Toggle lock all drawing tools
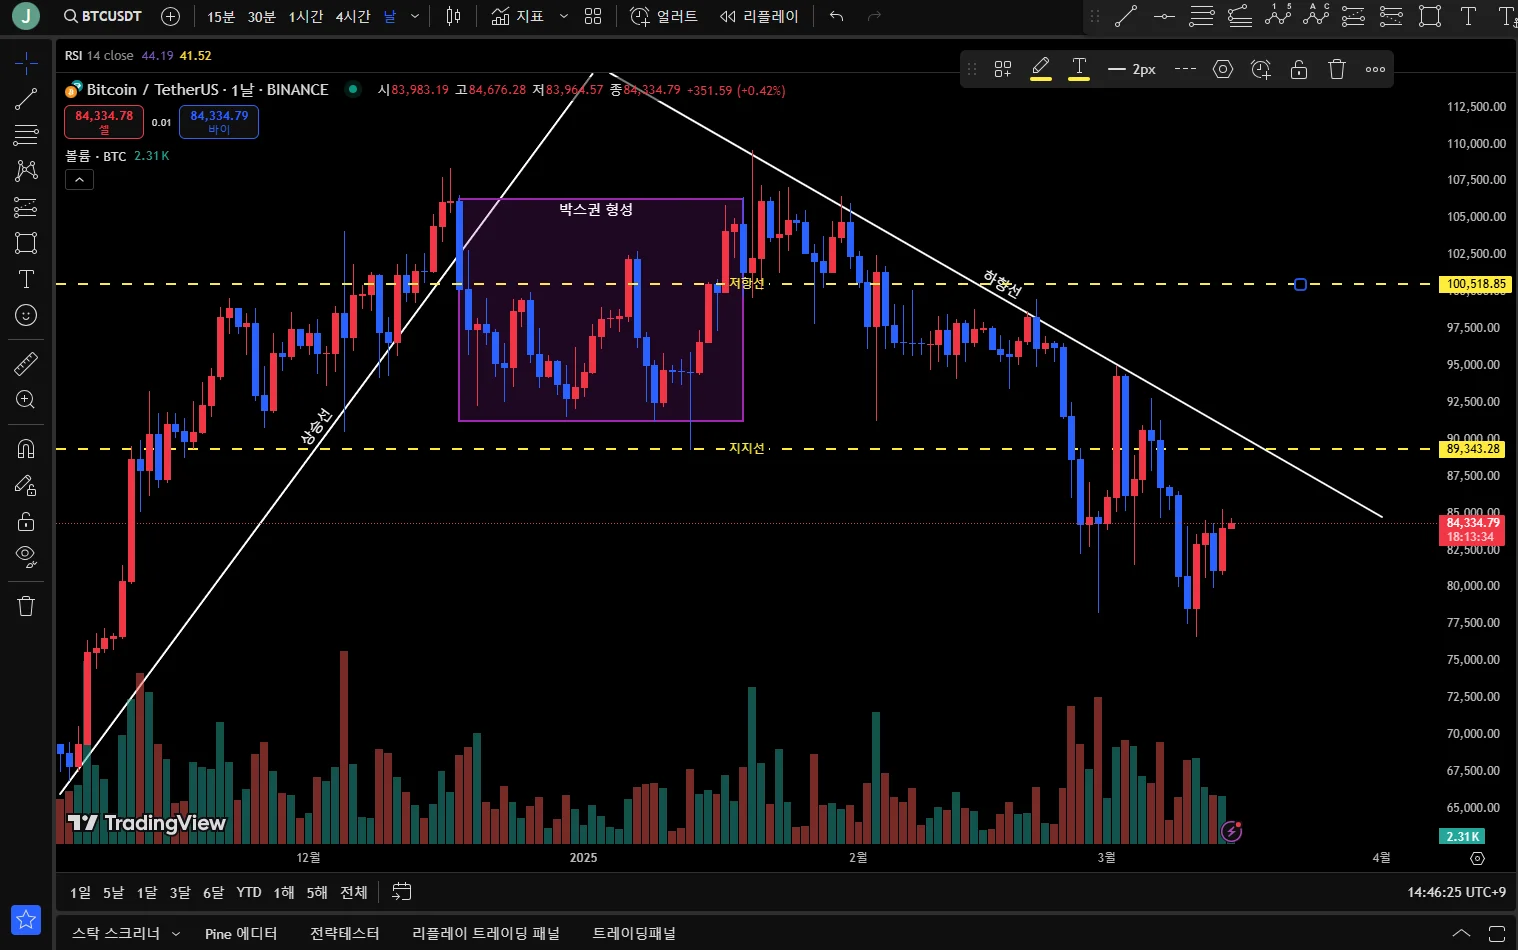Viewport: 1518px width, 950px height. point(26,521)
